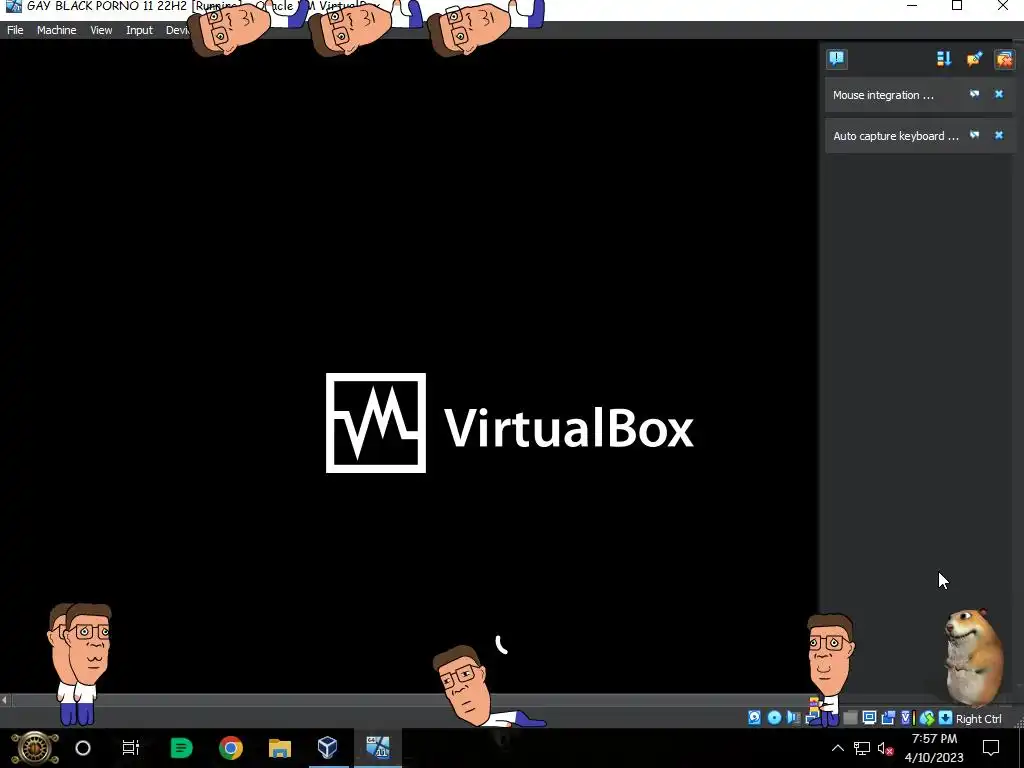Open the Windows Start button
This screenshot has height=768, width=1024.
pos(35,748)
